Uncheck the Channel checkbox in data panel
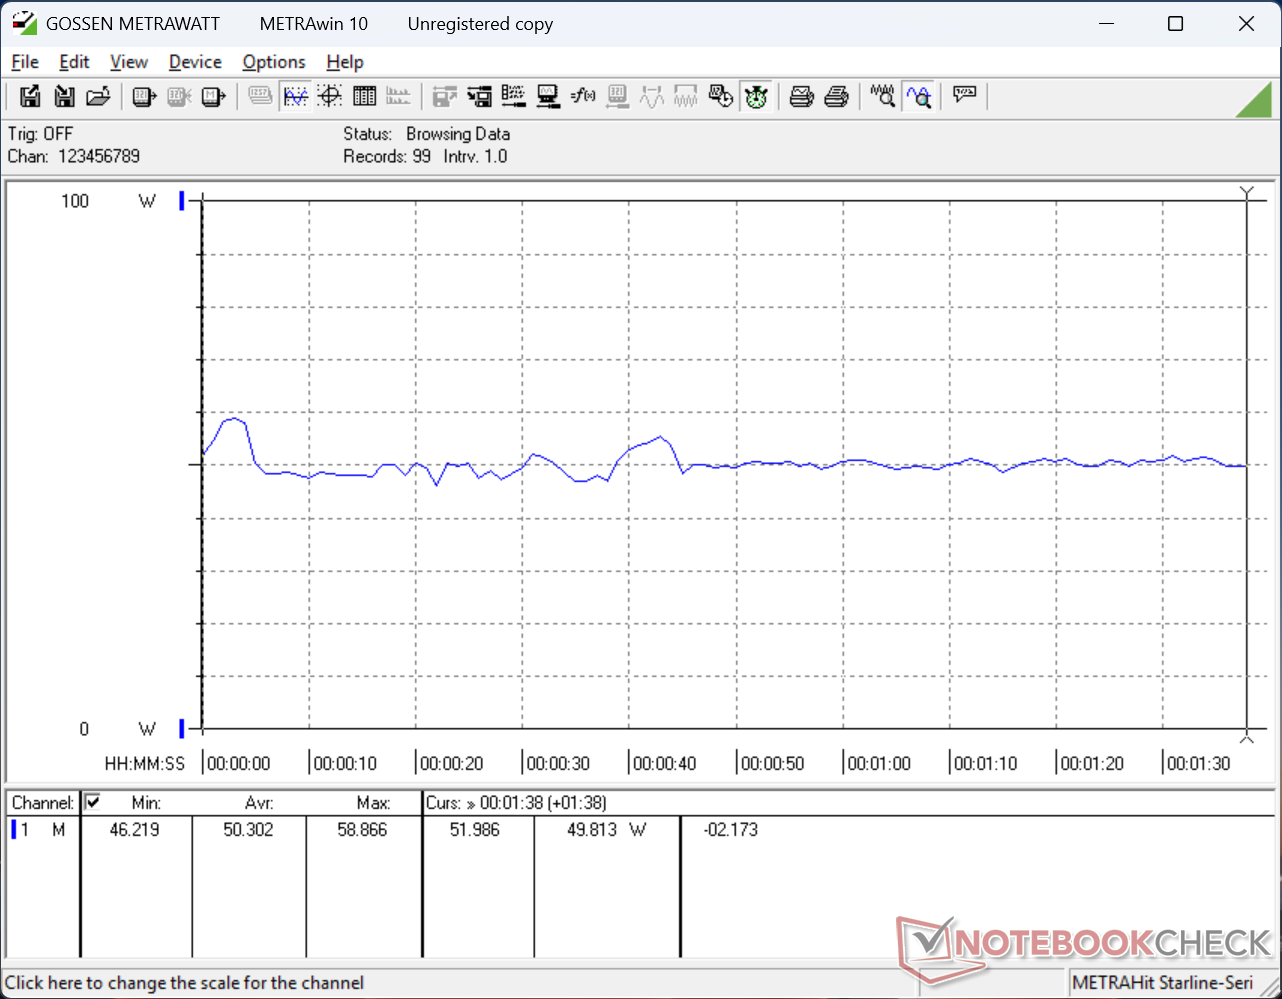Image resolution: width=1282 pixels, height=999 pixels. click(93, 802)
